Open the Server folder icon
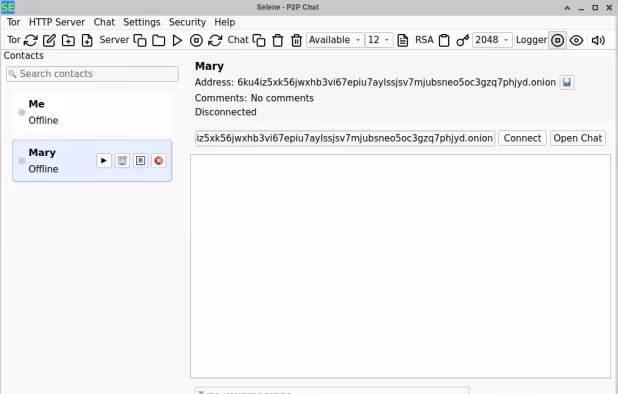 158,40
